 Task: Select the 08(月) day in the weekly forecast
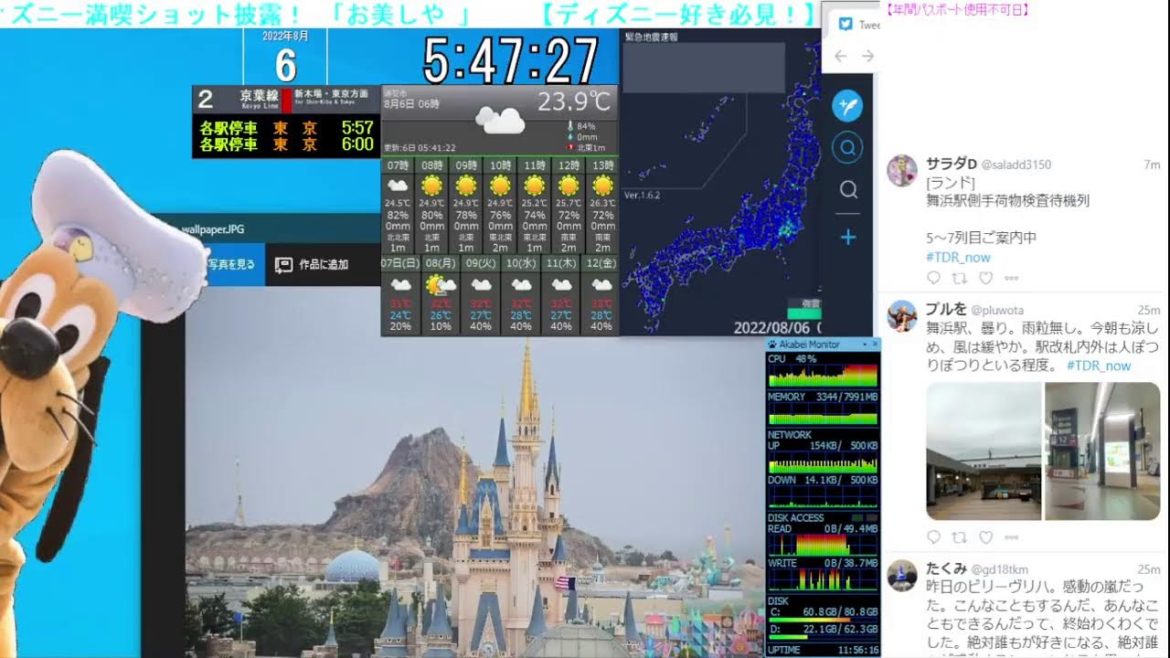(x=440, y=297)
